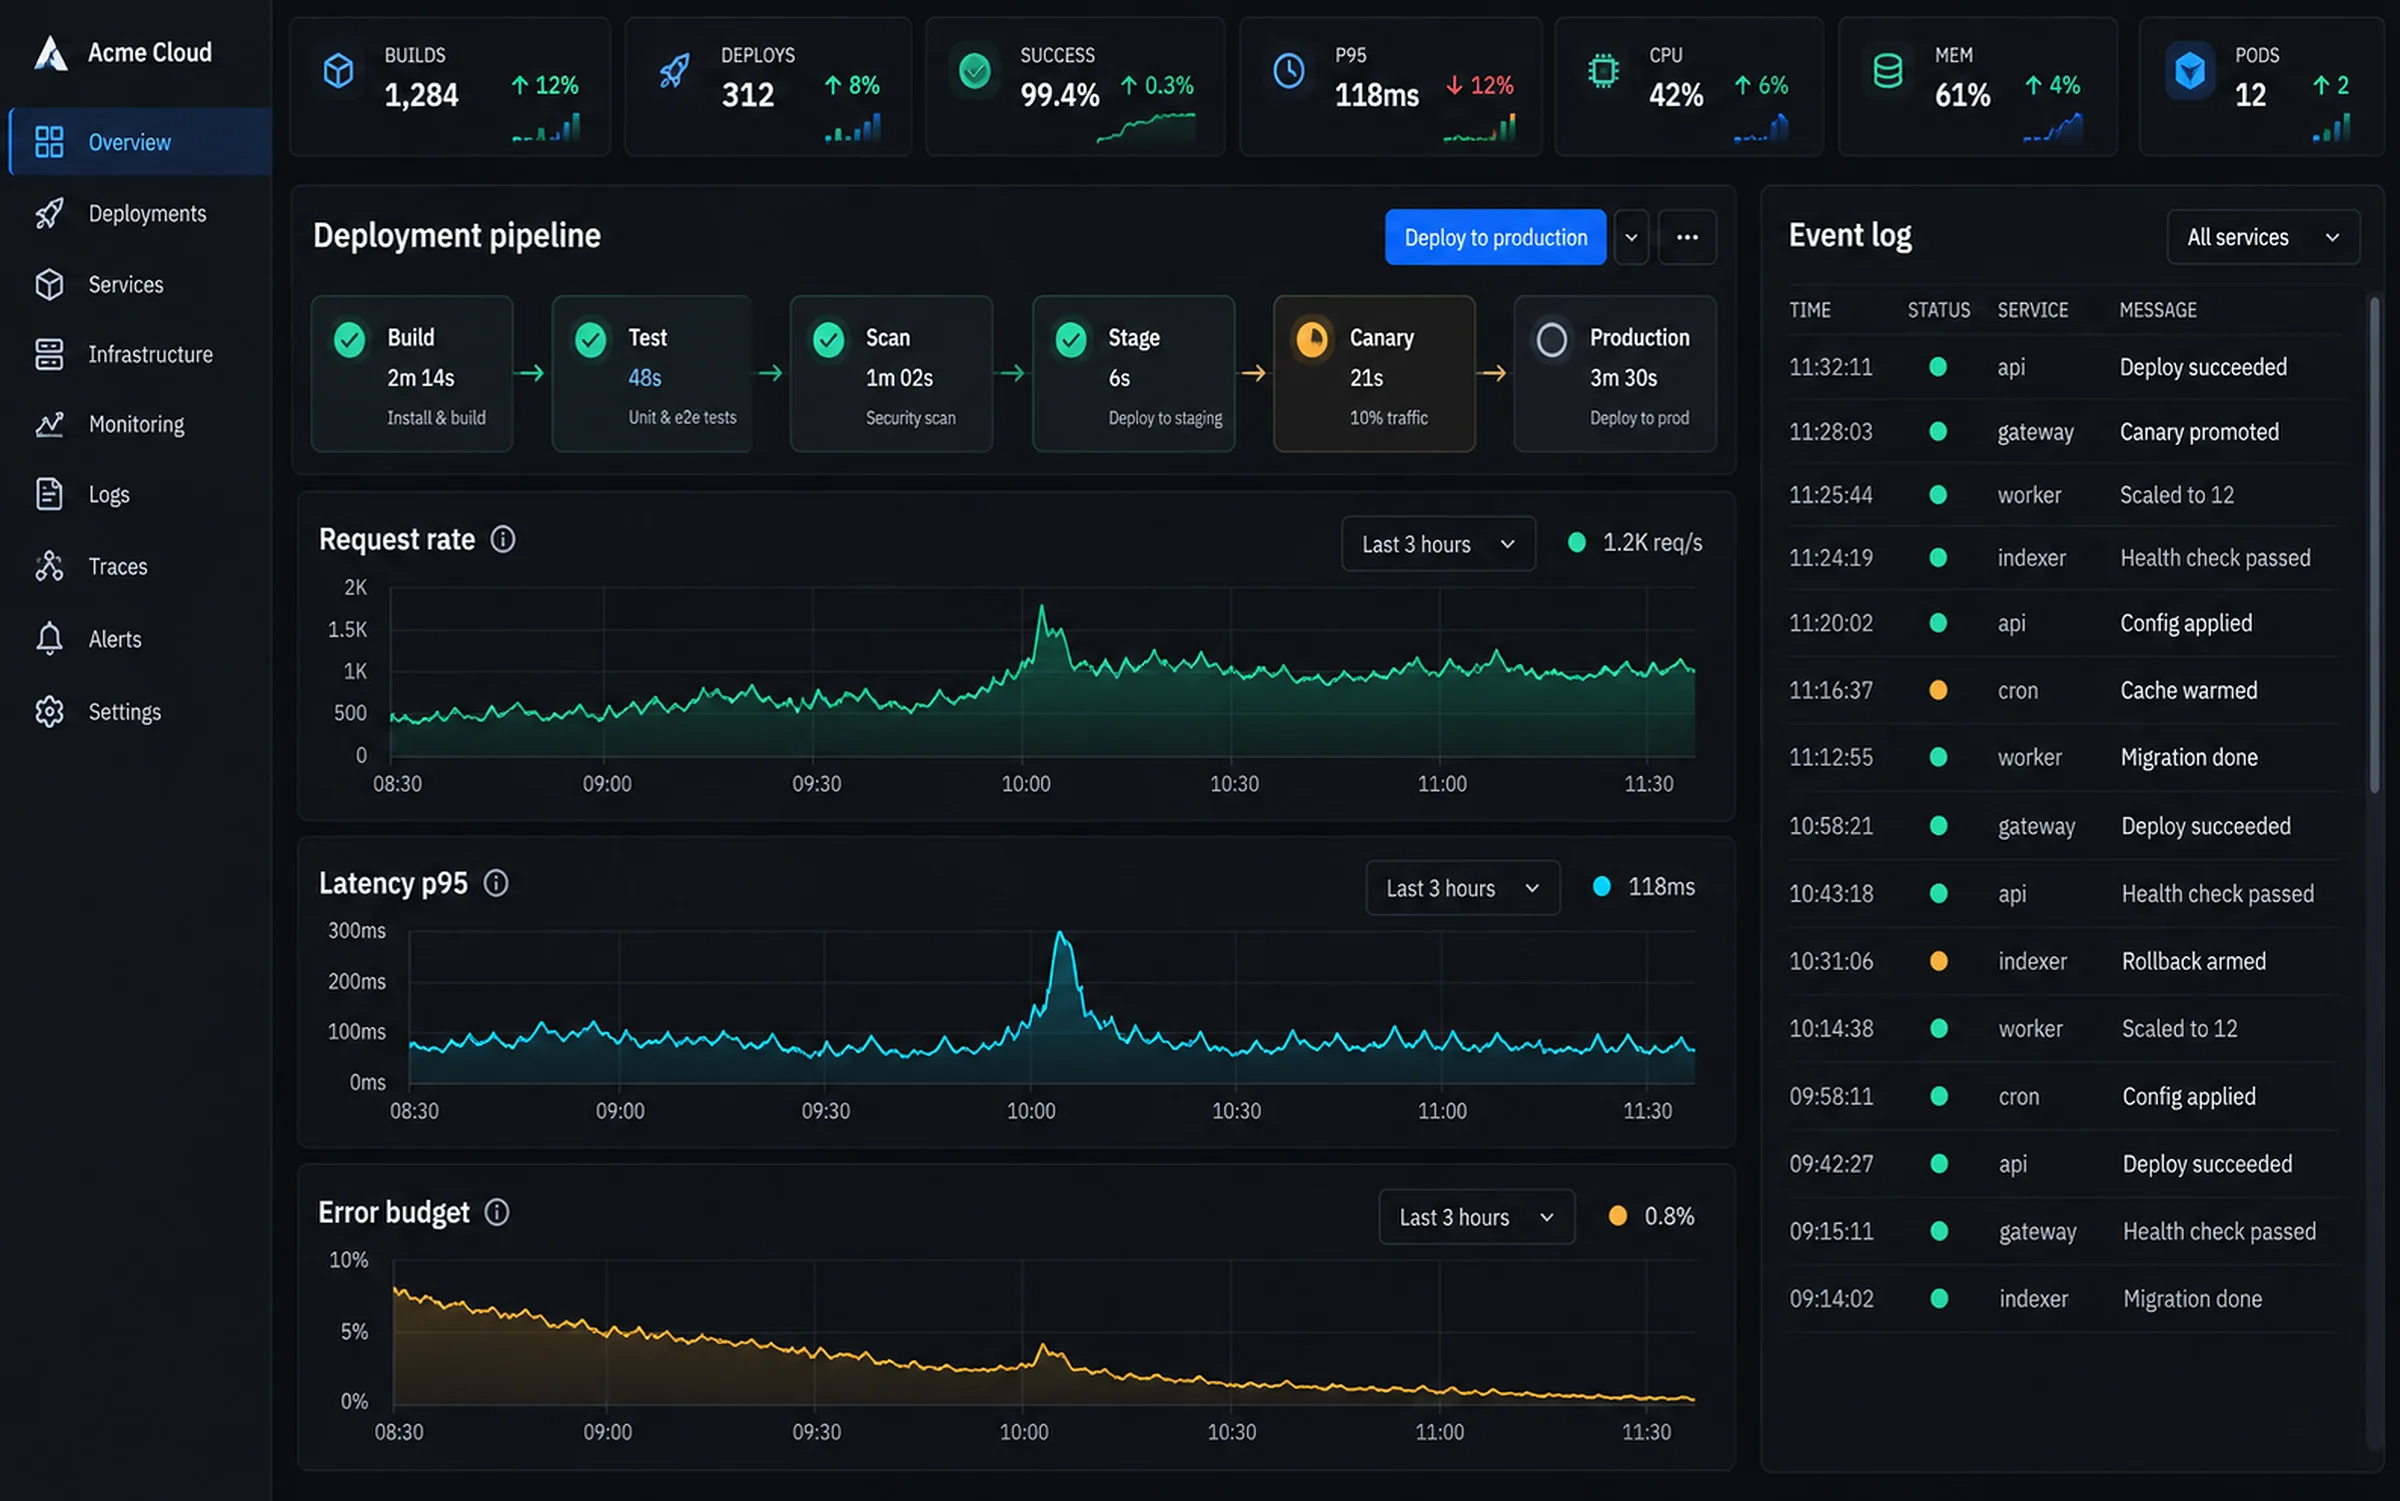Select Overview in the sidebar

141,142
